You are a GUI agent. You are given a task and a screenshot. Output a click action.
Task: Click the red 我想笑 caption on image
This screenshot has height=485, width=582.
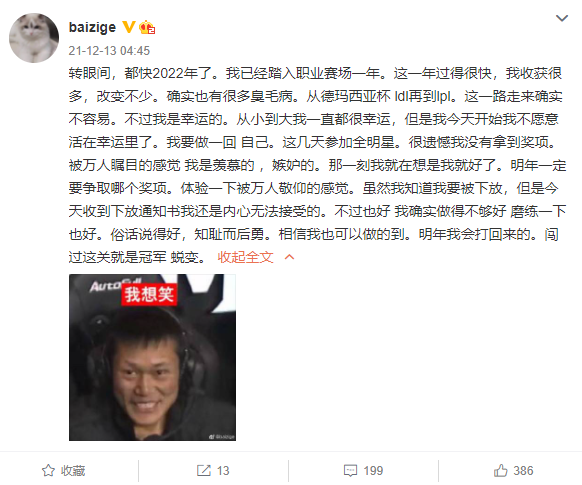pos(149,295)
